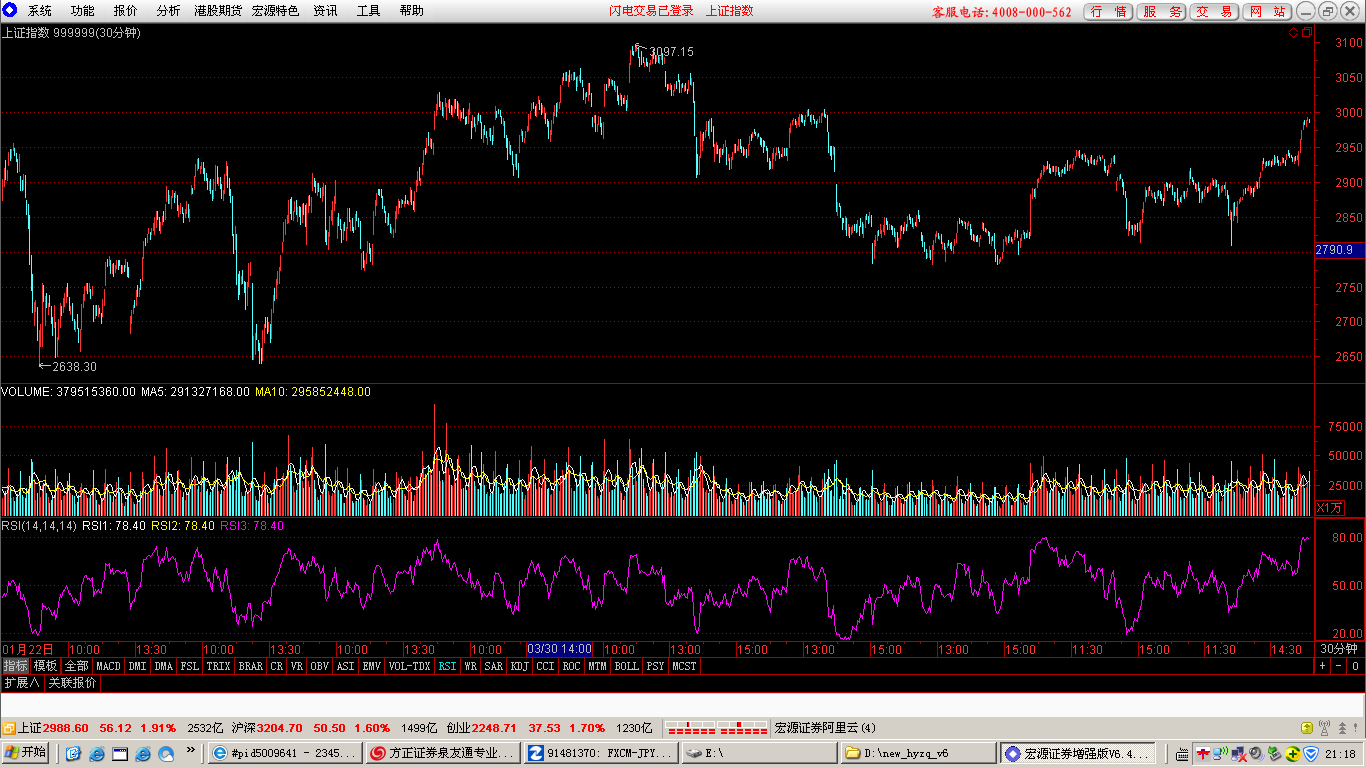Viewport: 1366px width, 768px height.
Task: Open the 系统 menu
Action: tap(40, 11)
